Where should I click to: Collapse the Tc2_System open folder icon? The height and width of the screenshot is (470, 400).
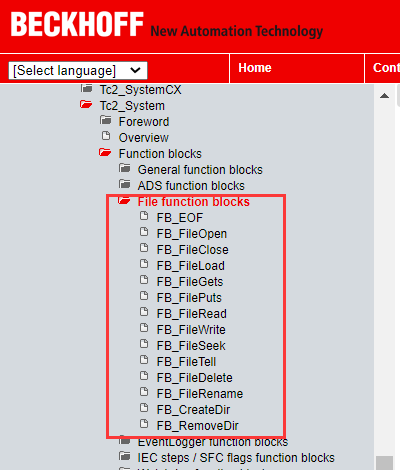pyautogui.click(x=86, y=105)
